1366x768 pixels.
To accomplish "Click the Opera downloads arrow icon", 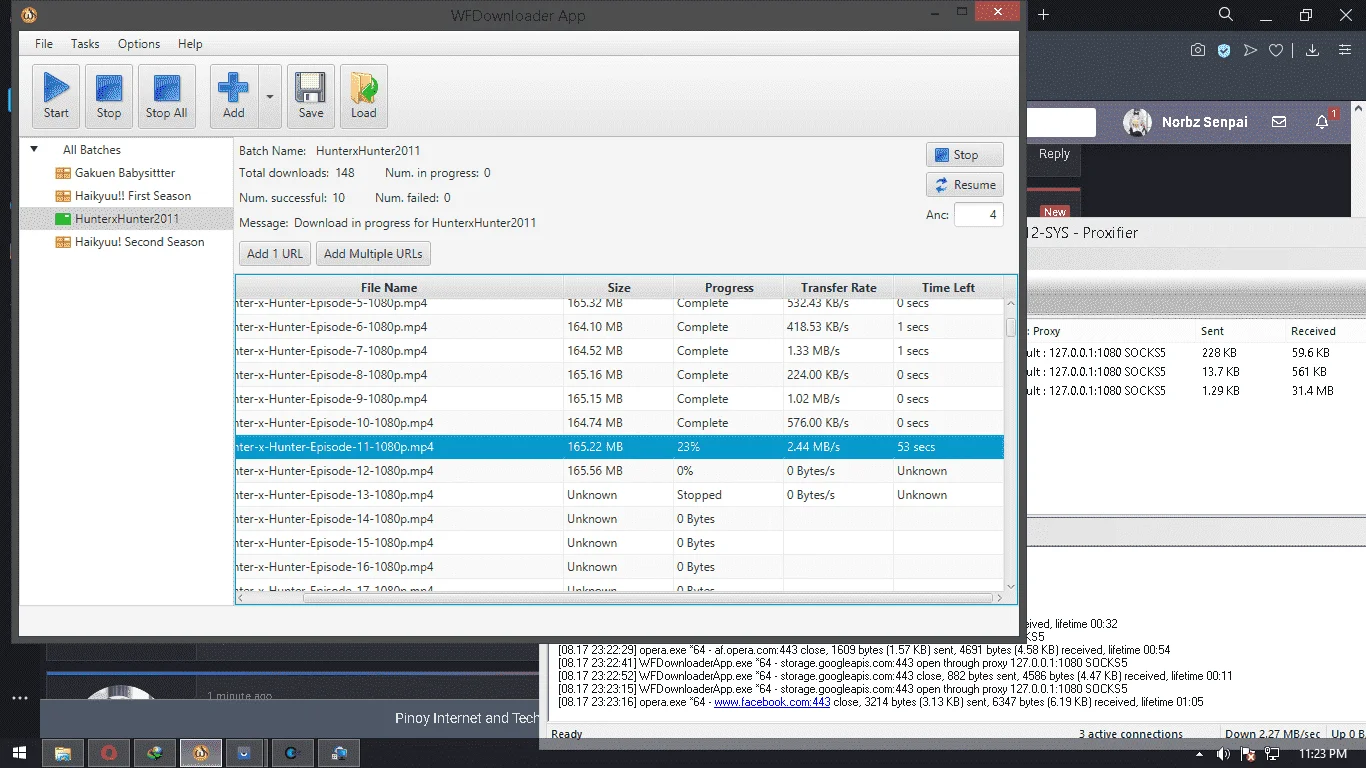I will point(1313,51).
